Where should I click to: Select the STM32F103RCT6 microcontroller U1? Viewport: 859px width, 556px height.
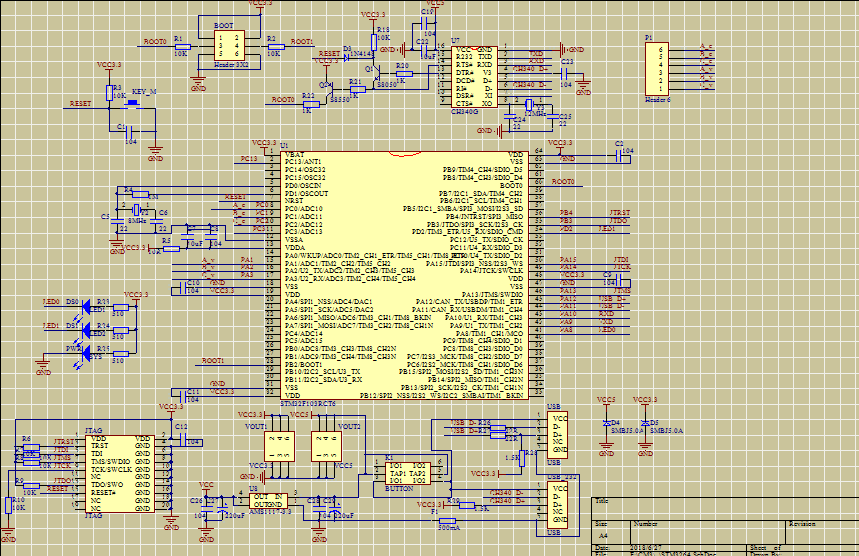coord(404,276)
